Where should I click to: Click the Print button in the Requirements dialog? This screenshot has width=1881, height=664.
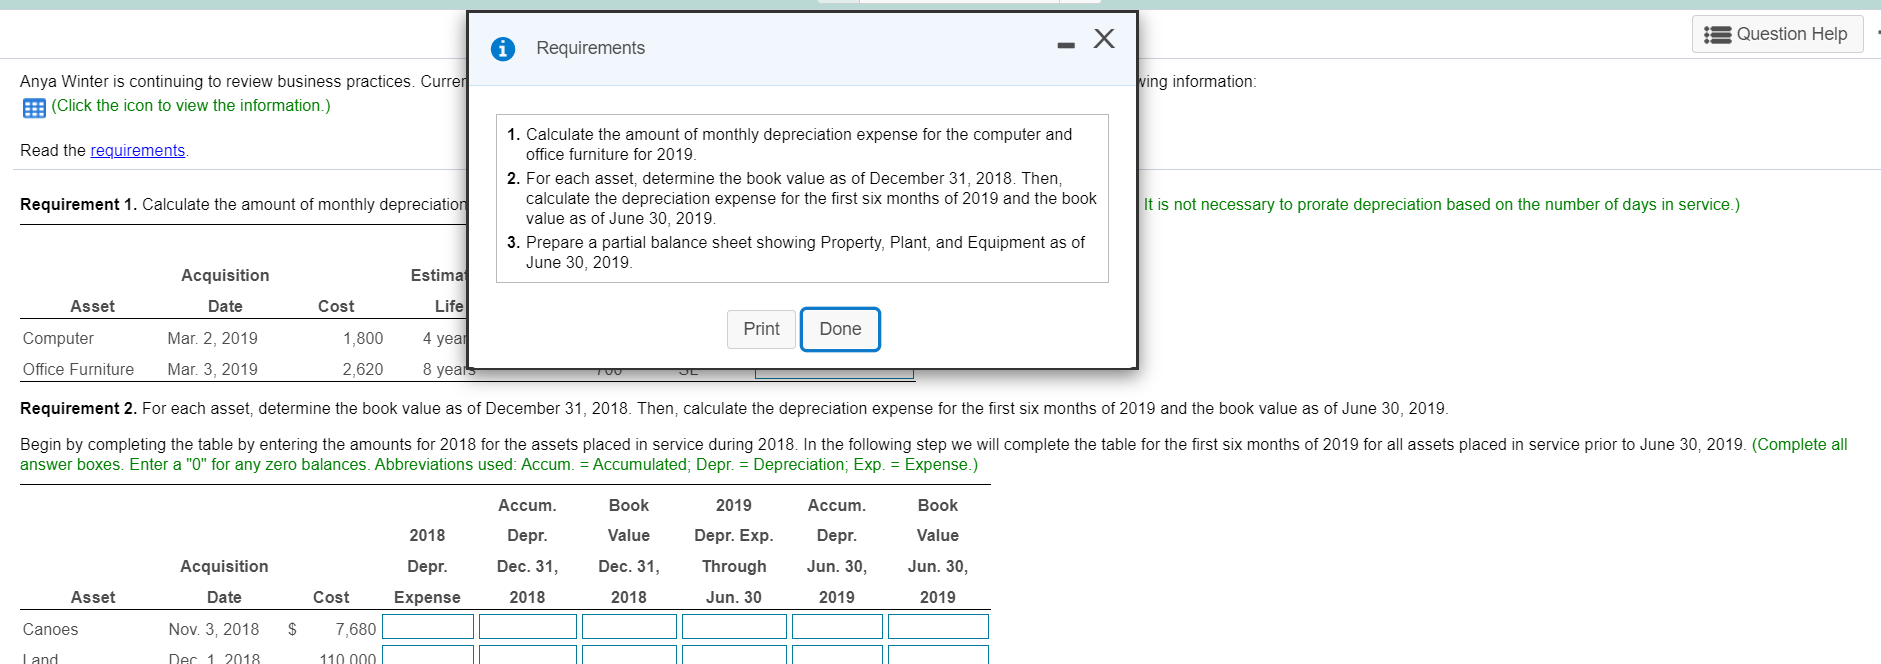tap(760, 329)
